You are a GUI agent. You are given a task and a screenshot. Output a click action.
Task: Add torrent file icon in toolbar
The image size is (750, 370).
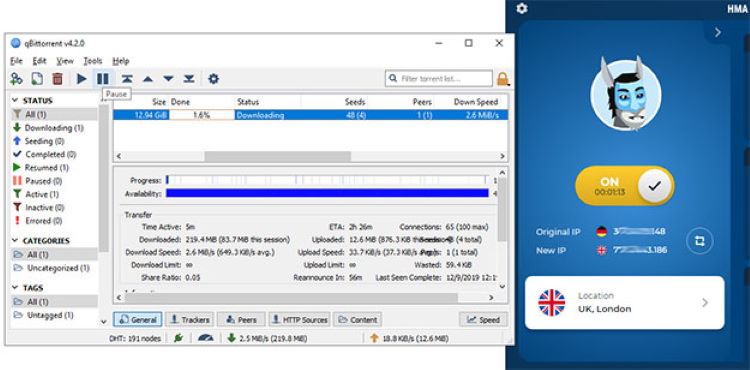(x=37, y=79)
